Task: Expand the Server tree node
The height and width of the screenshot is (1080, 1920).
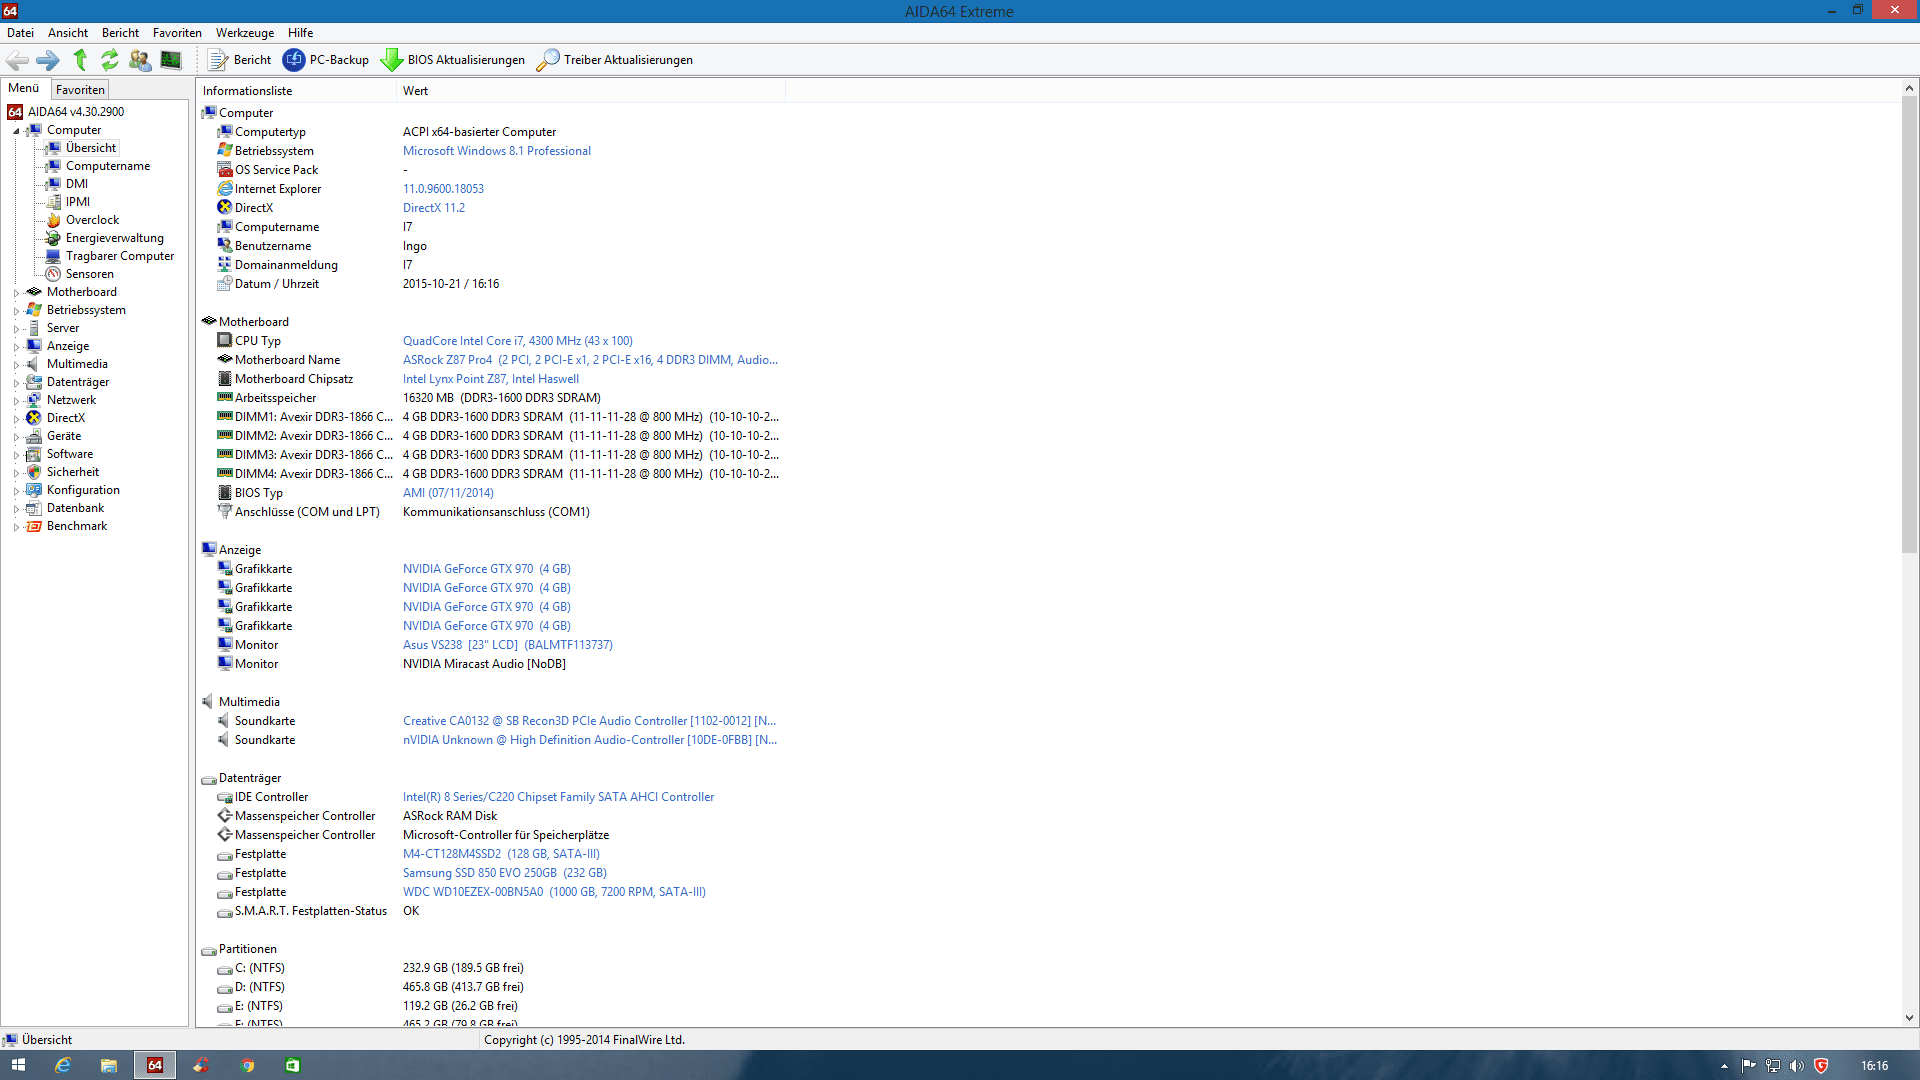Action: tap(16, 329)
